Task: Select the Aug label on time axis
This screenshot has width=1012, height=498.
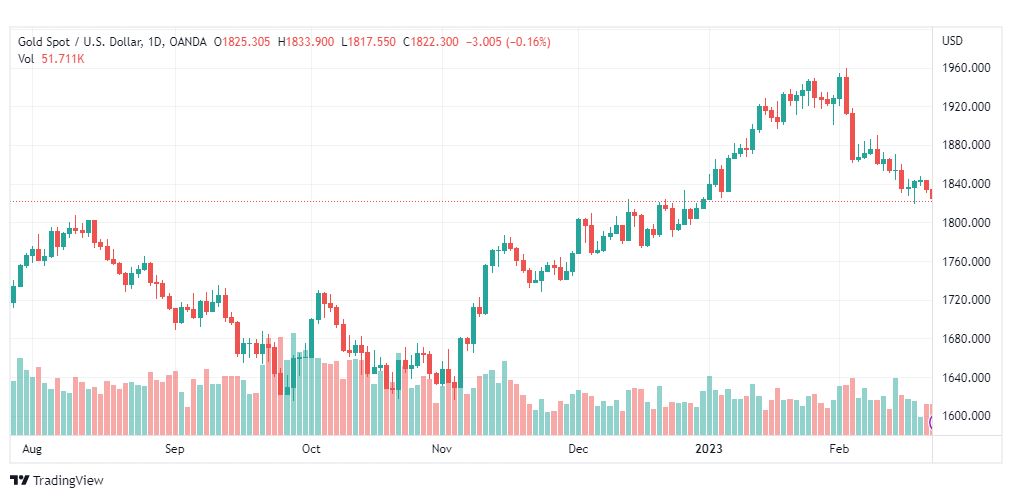Action: [x=32, y=450]
